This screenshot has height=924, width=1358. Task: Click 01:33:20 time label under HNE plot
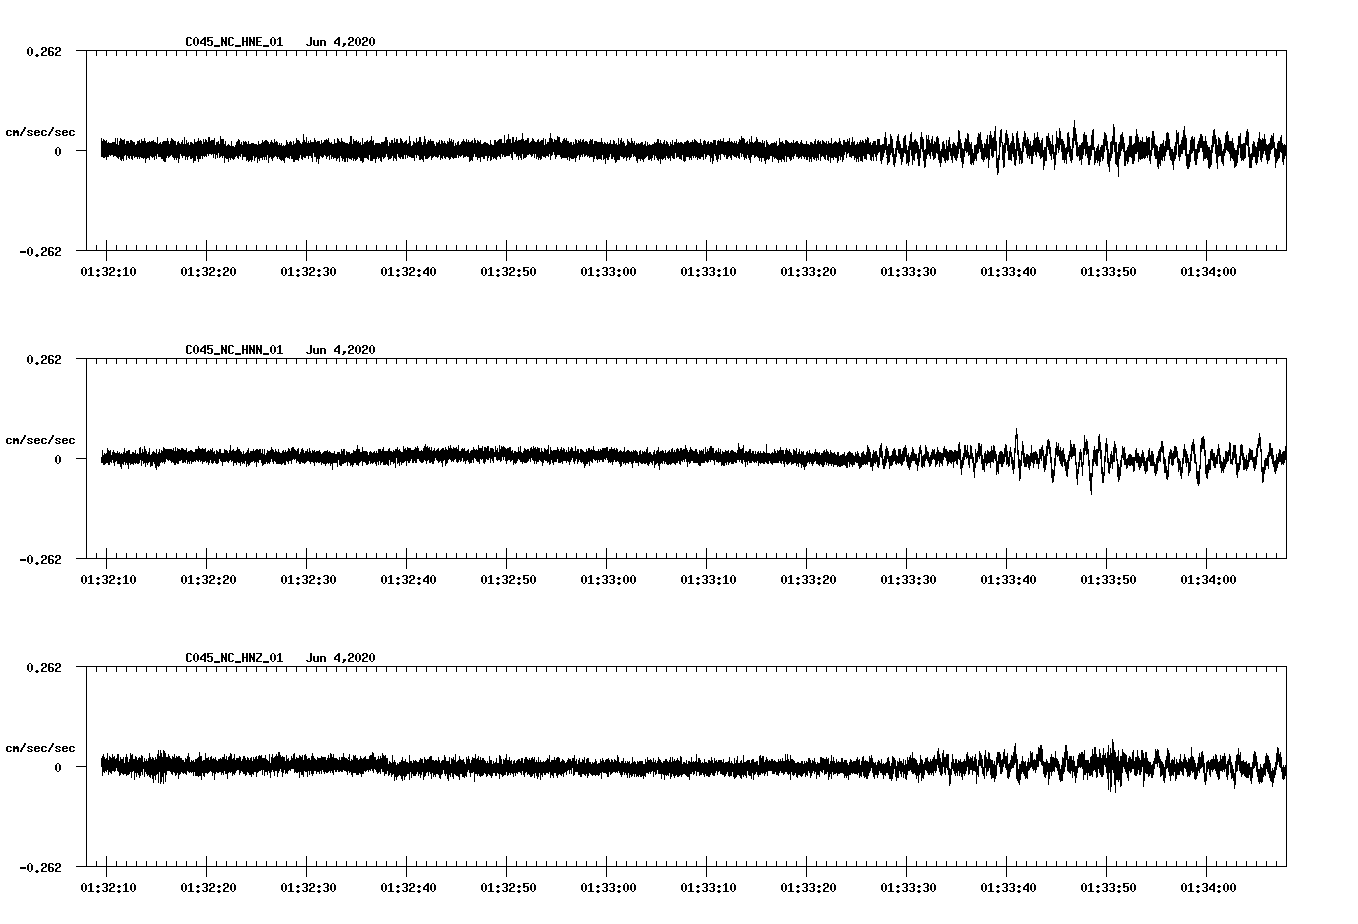click(x=808, y=272)
